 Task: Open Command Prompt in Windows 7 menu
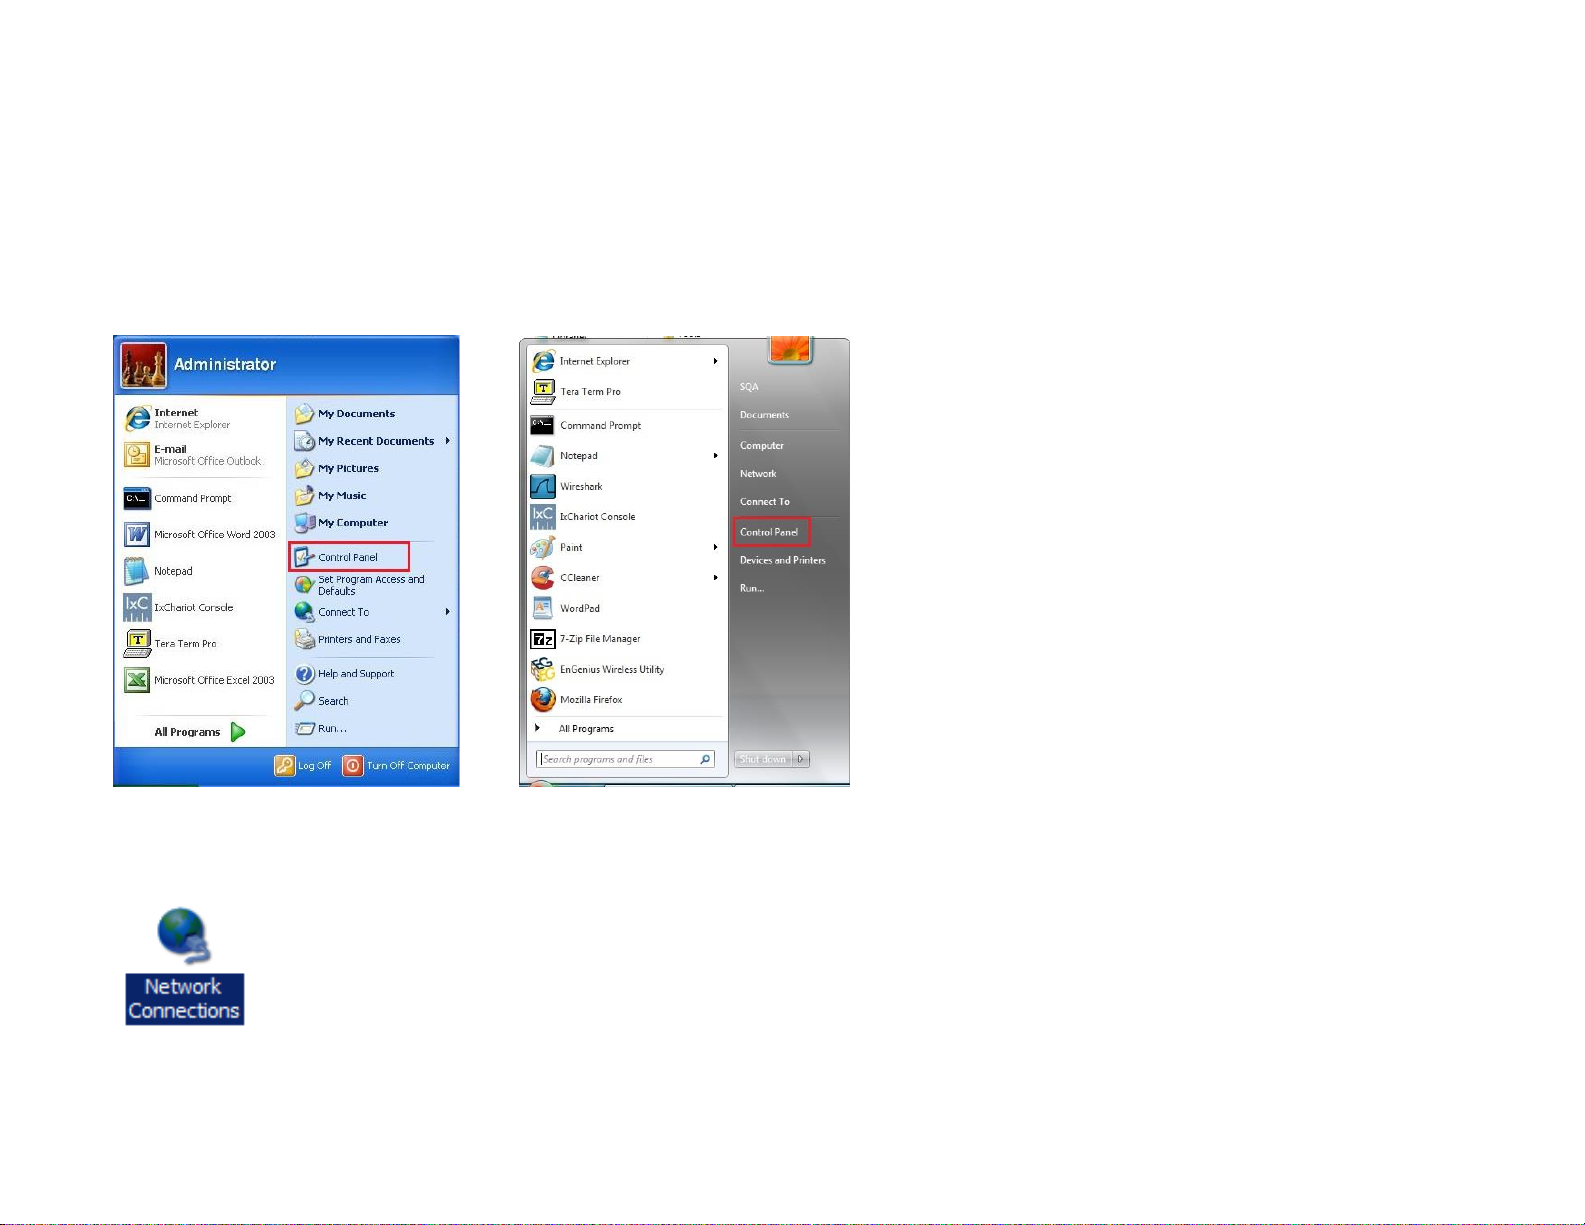pos(587,425)
